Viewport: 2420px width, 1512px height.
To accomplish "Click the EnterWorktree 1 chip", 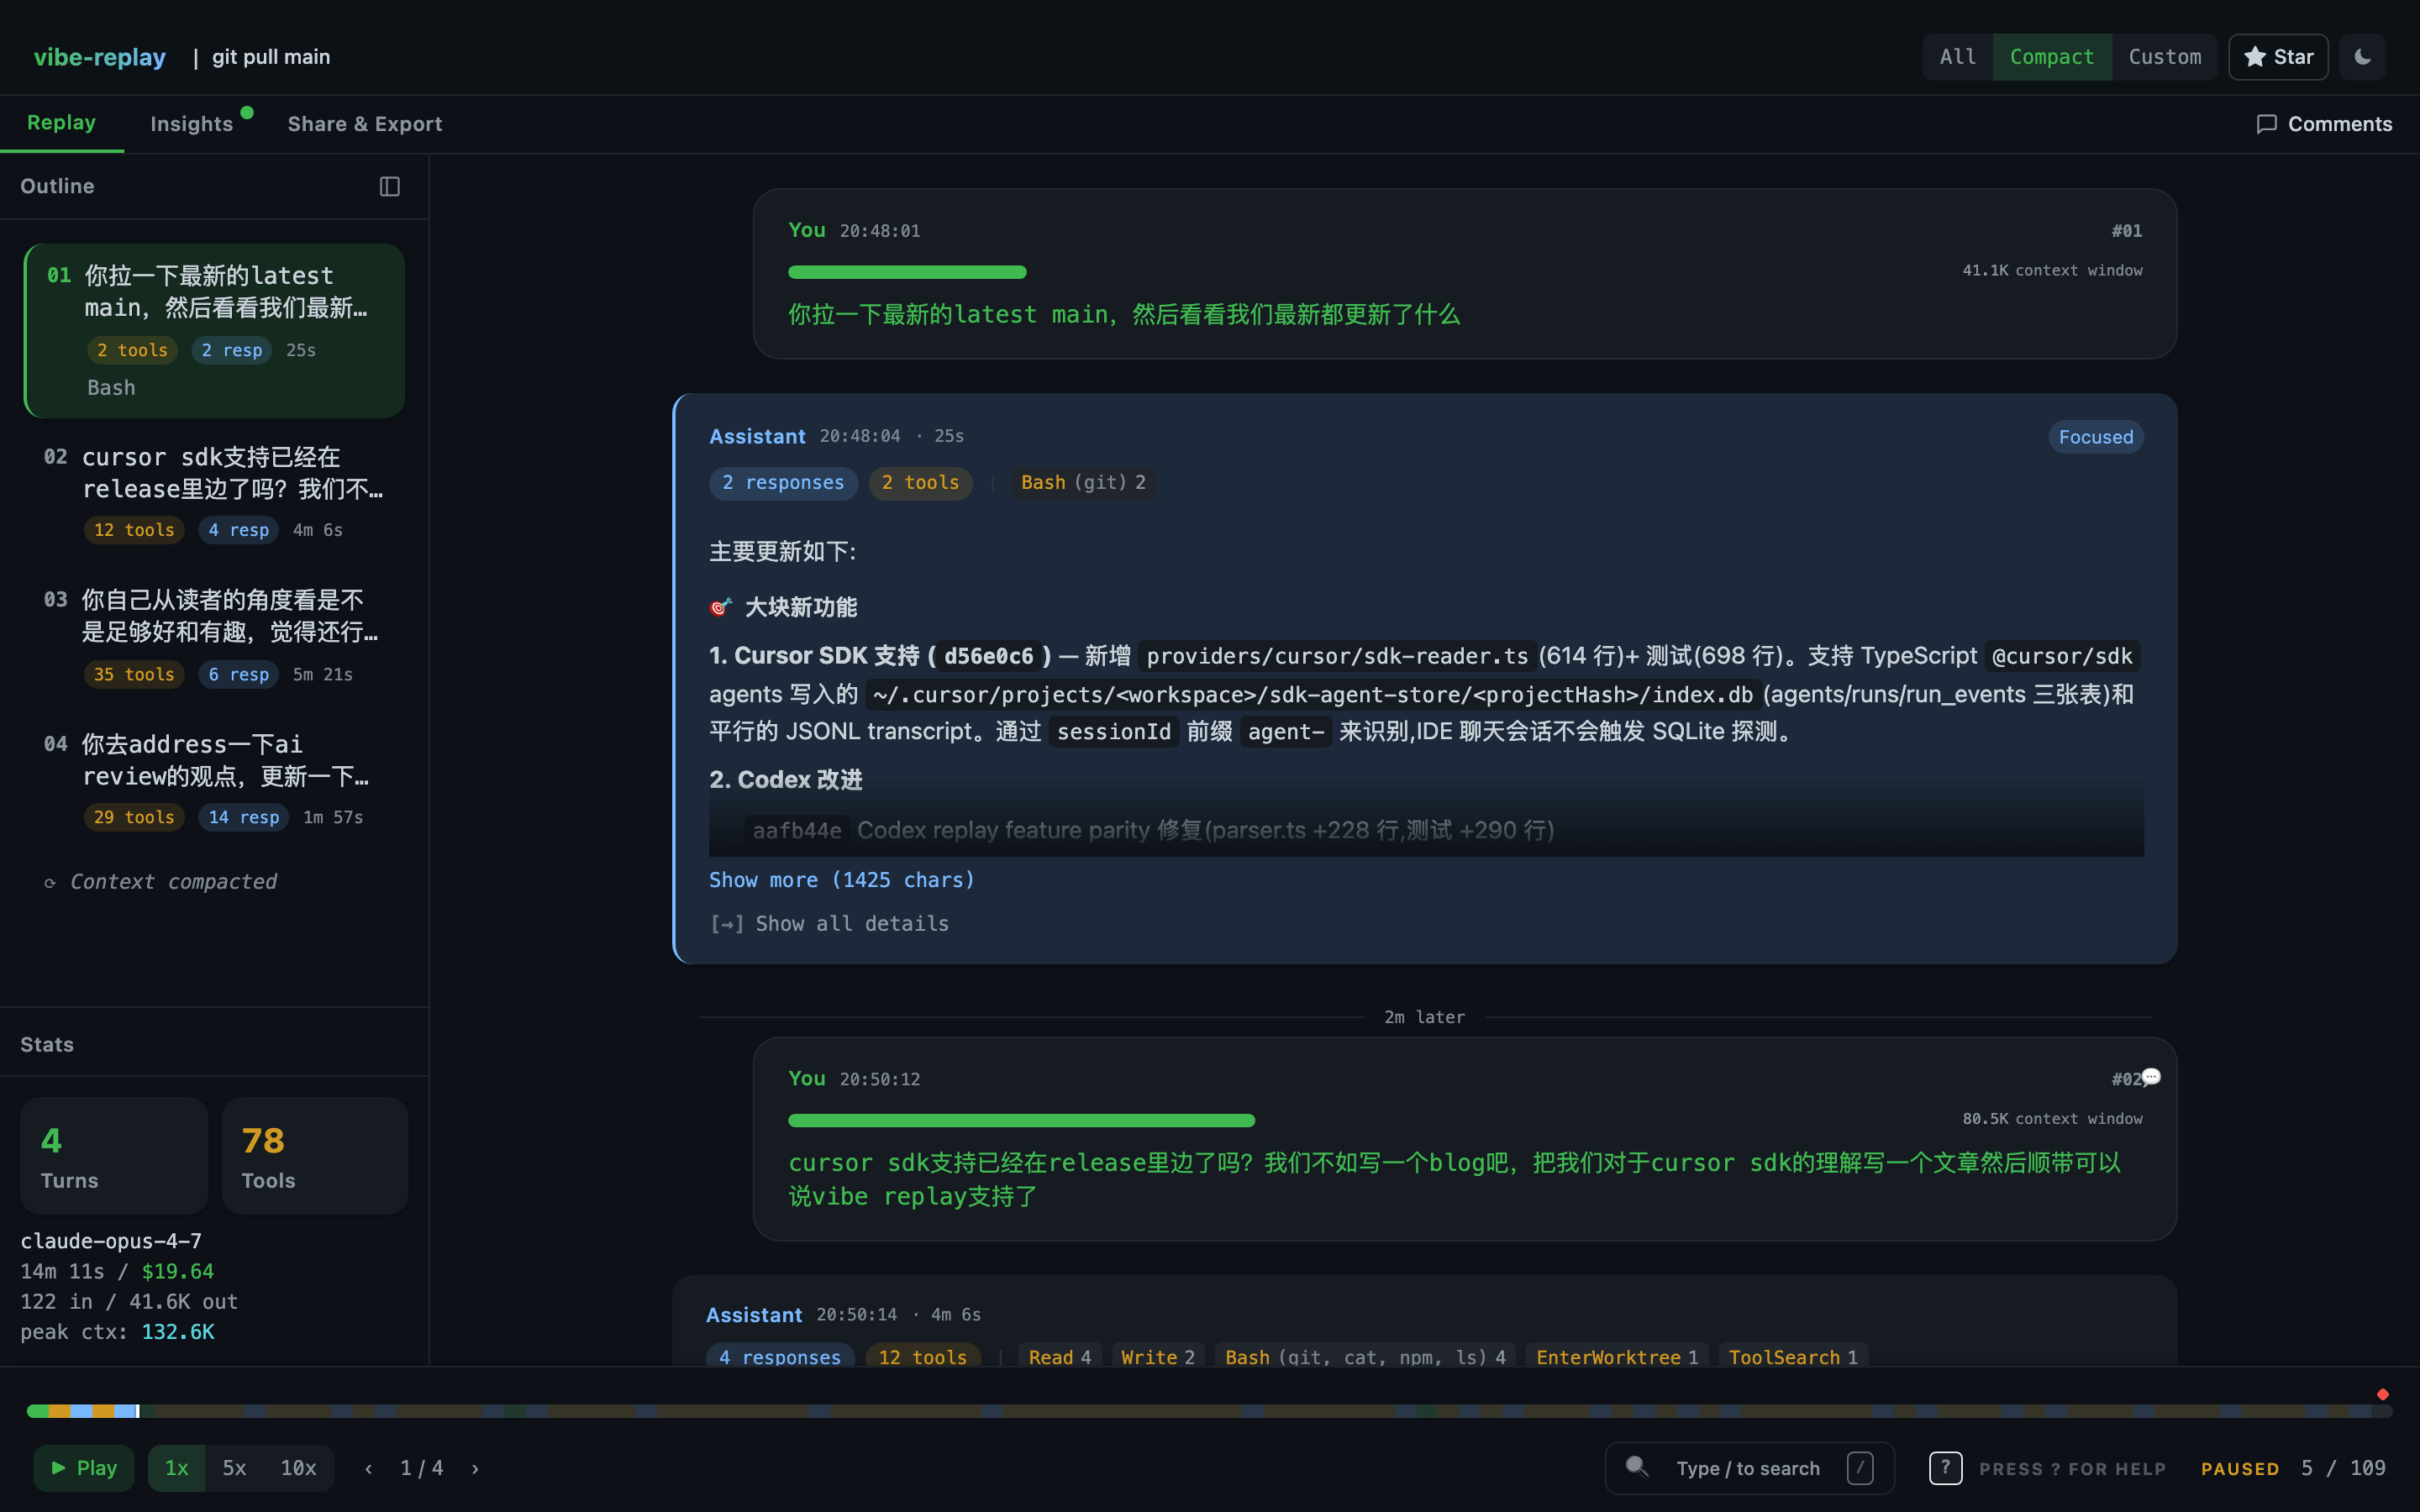I will click(x=1617, y=1356).
